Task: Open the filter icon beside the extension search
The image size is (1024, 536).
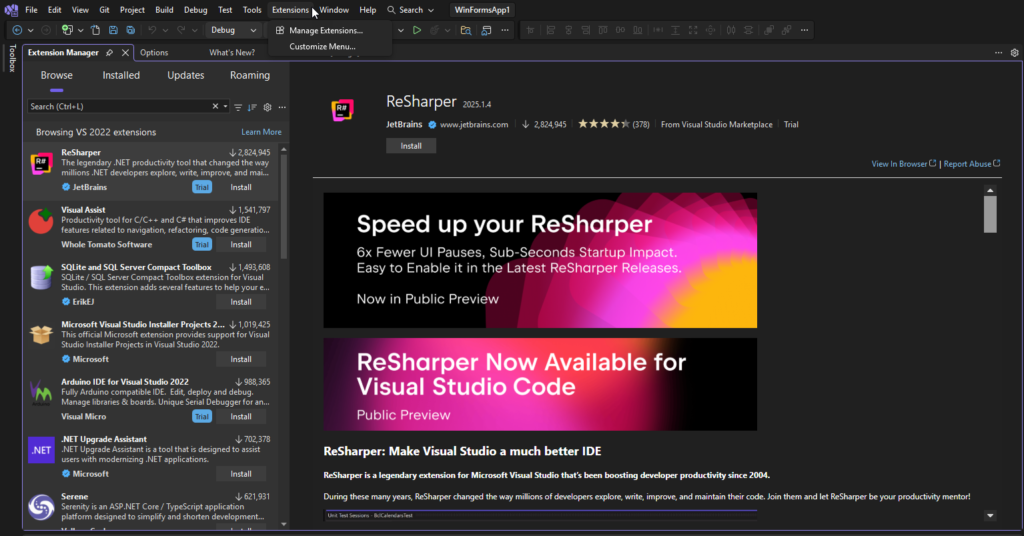Action: (x=238, y=107)
